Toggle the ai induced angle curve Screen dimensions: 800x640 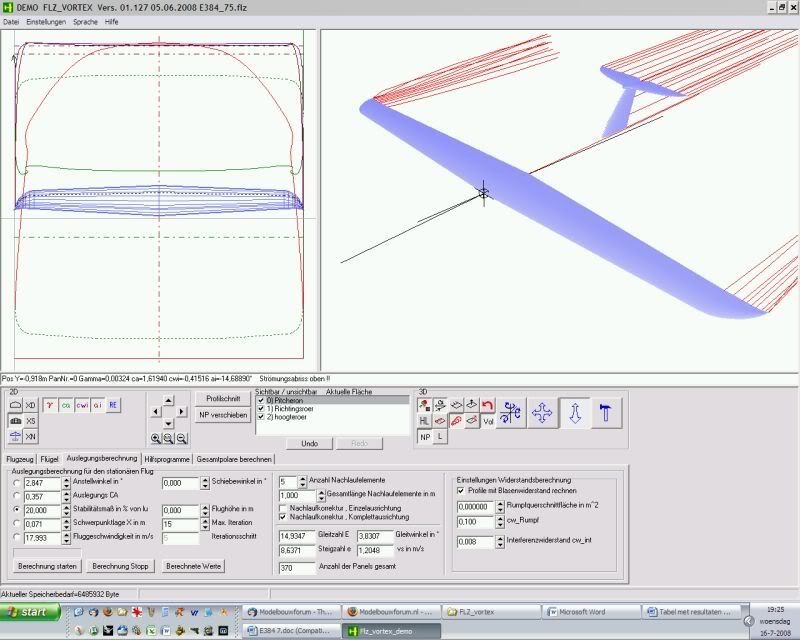click(x=97, y=405)
